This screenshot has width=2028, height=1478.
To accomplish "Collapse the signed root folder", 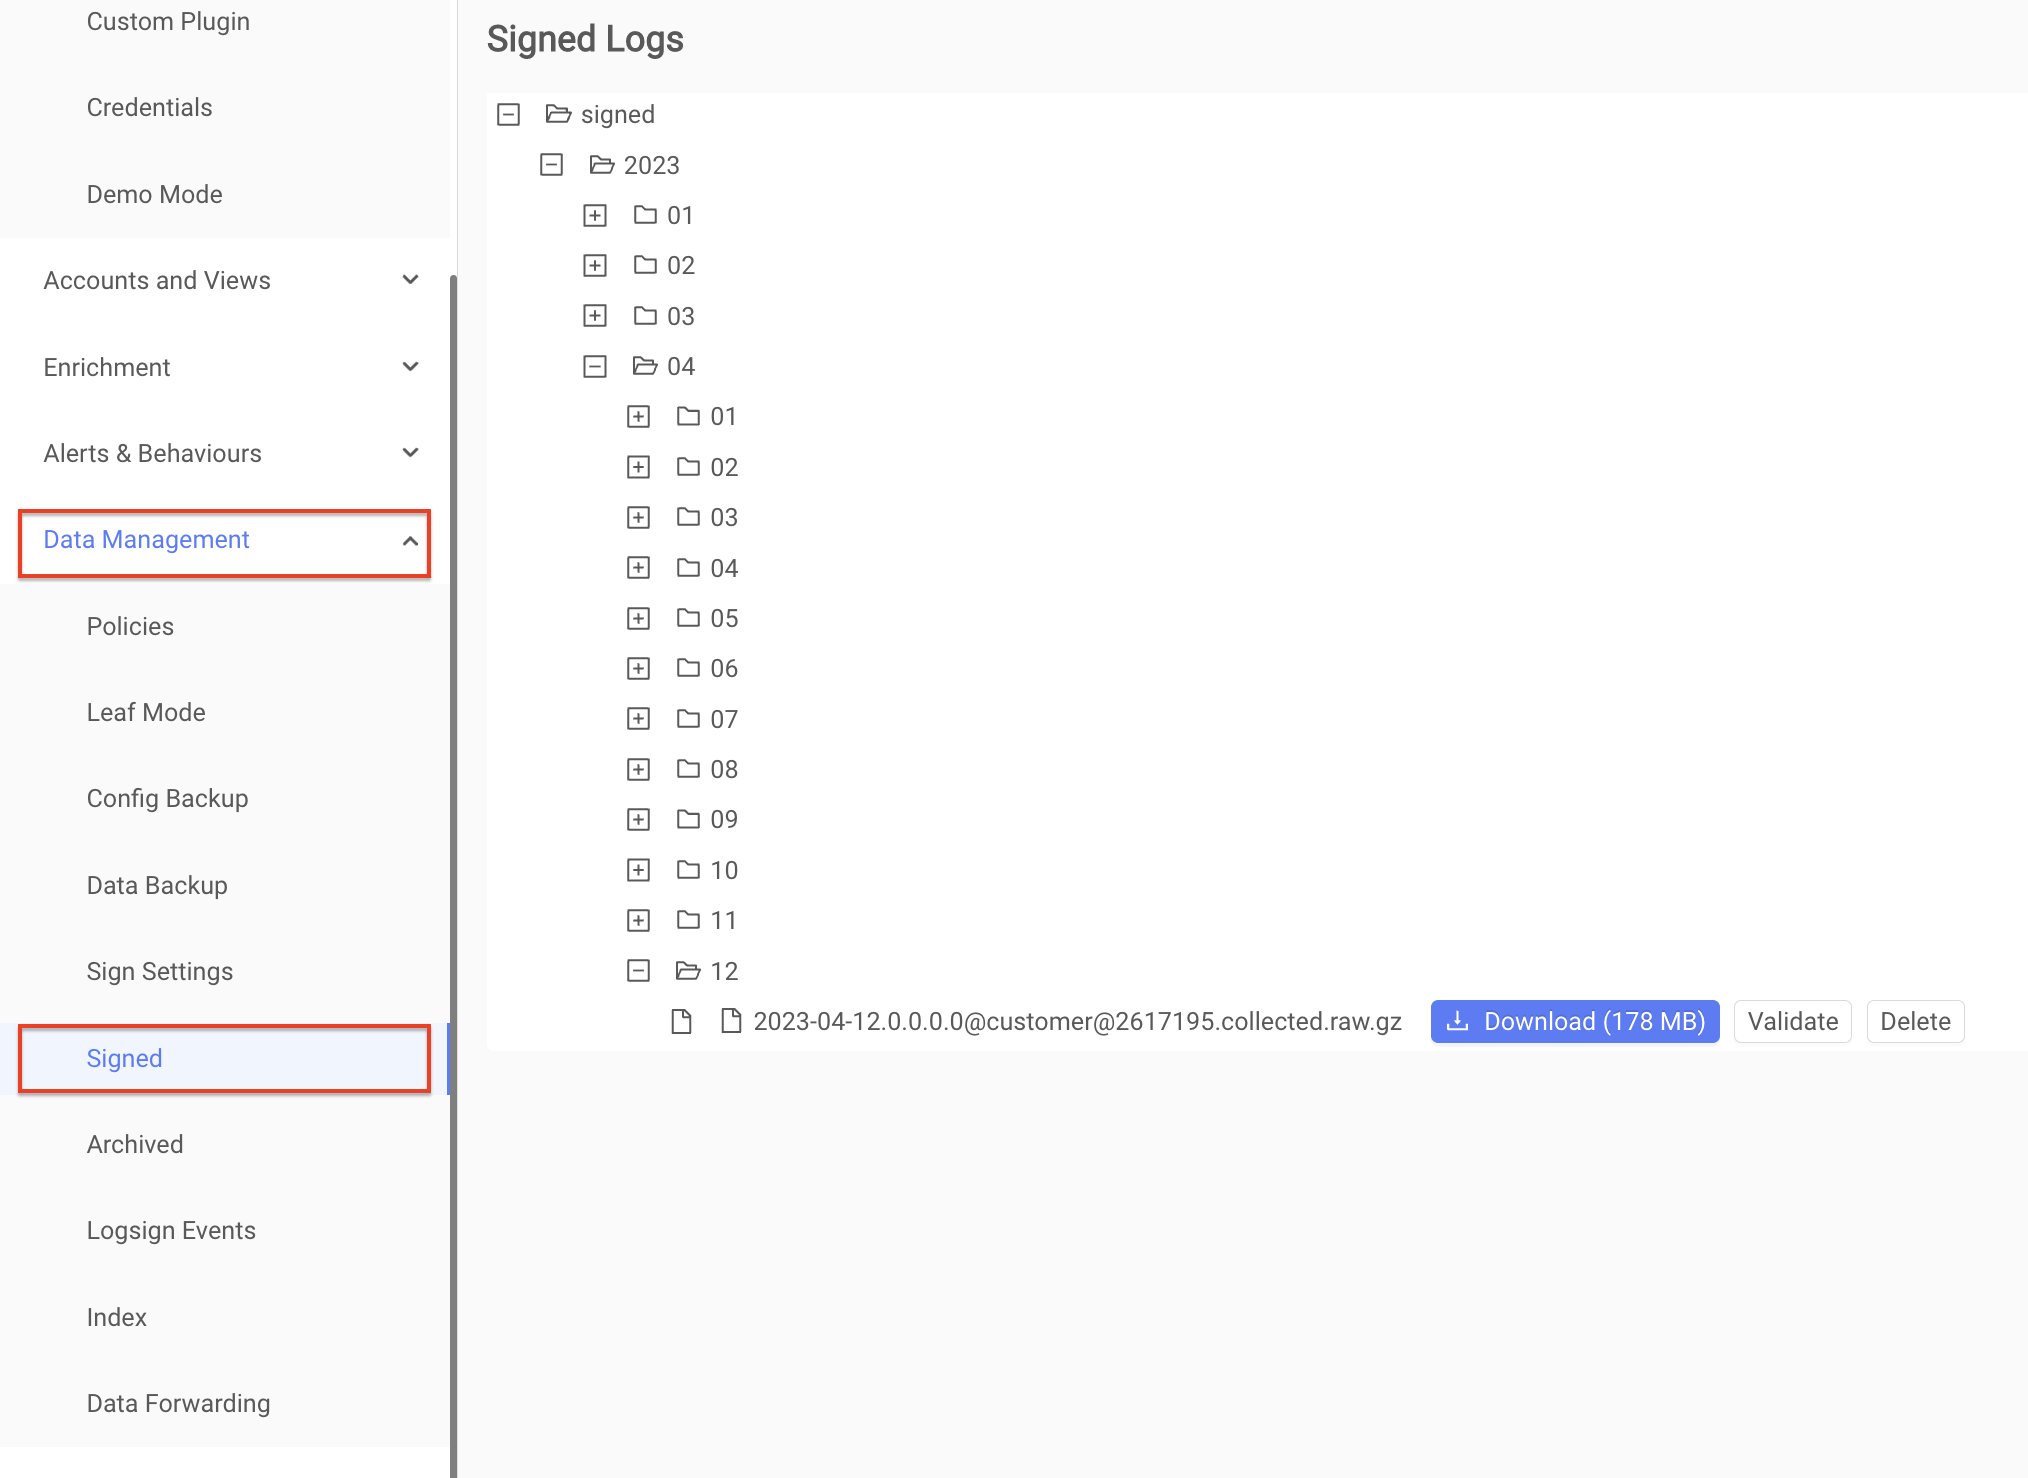I will [508, 115].
